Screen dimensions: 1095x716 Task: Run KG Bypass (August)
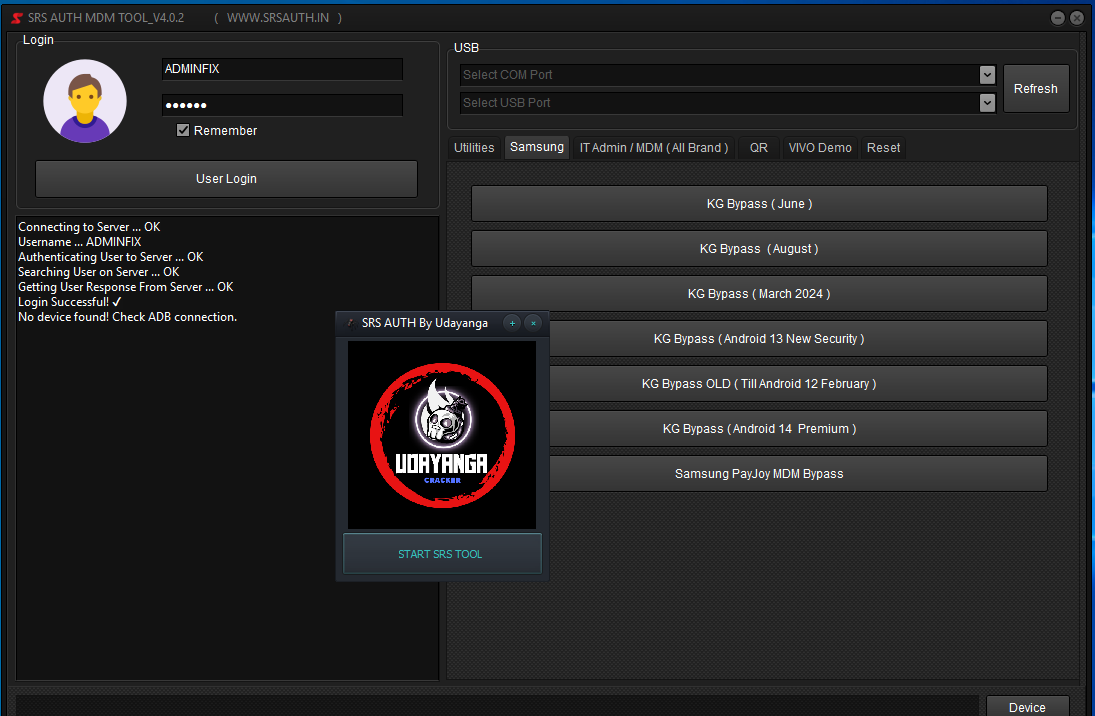tap(759, 249)
